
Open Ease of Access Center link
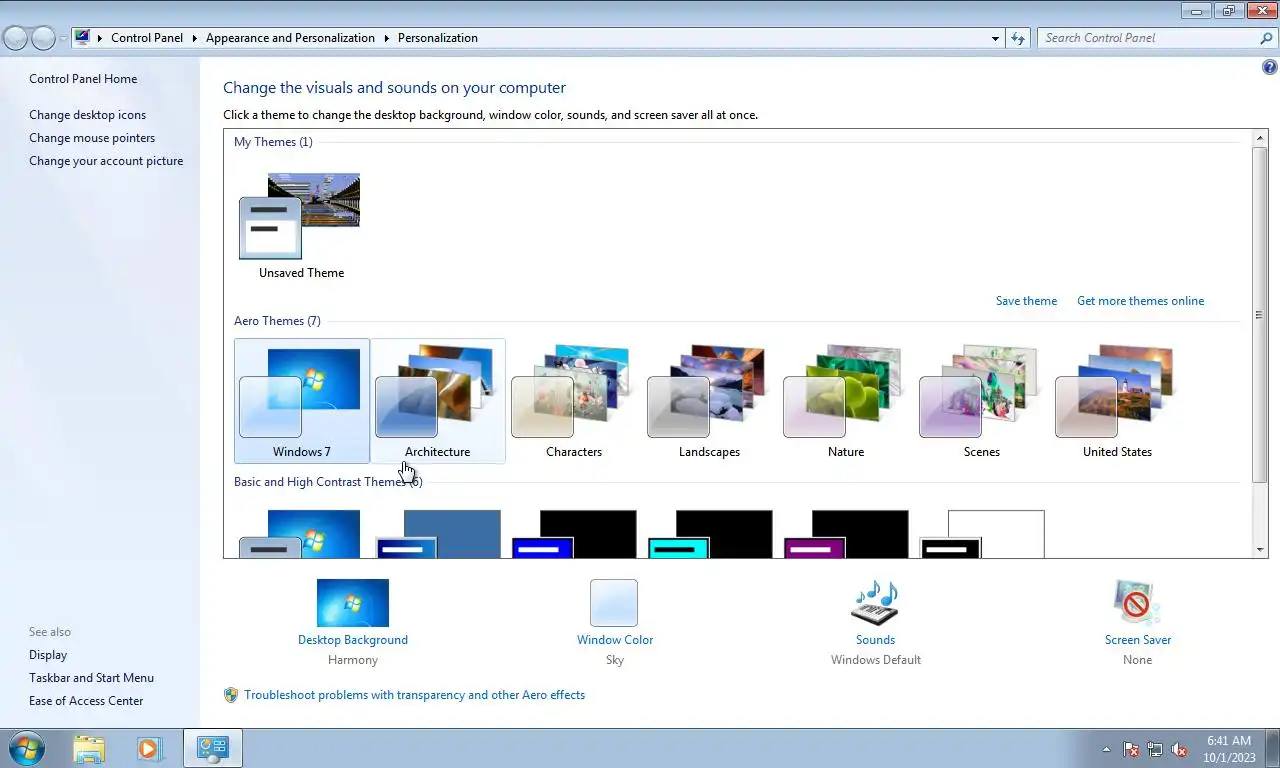[86, 701]
